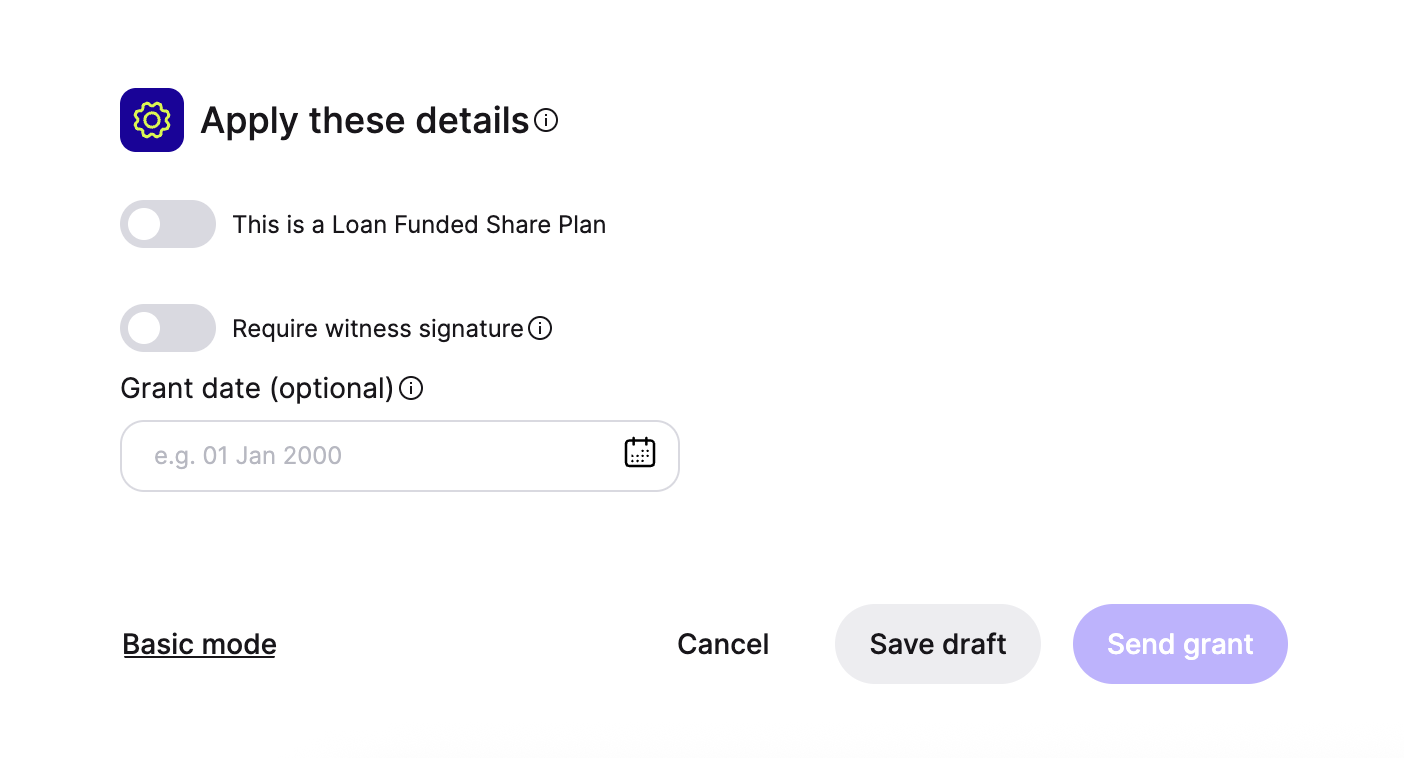1404x758 pixels.
Task: Switch to Basic mode link
Action: (x=199, y=644)
